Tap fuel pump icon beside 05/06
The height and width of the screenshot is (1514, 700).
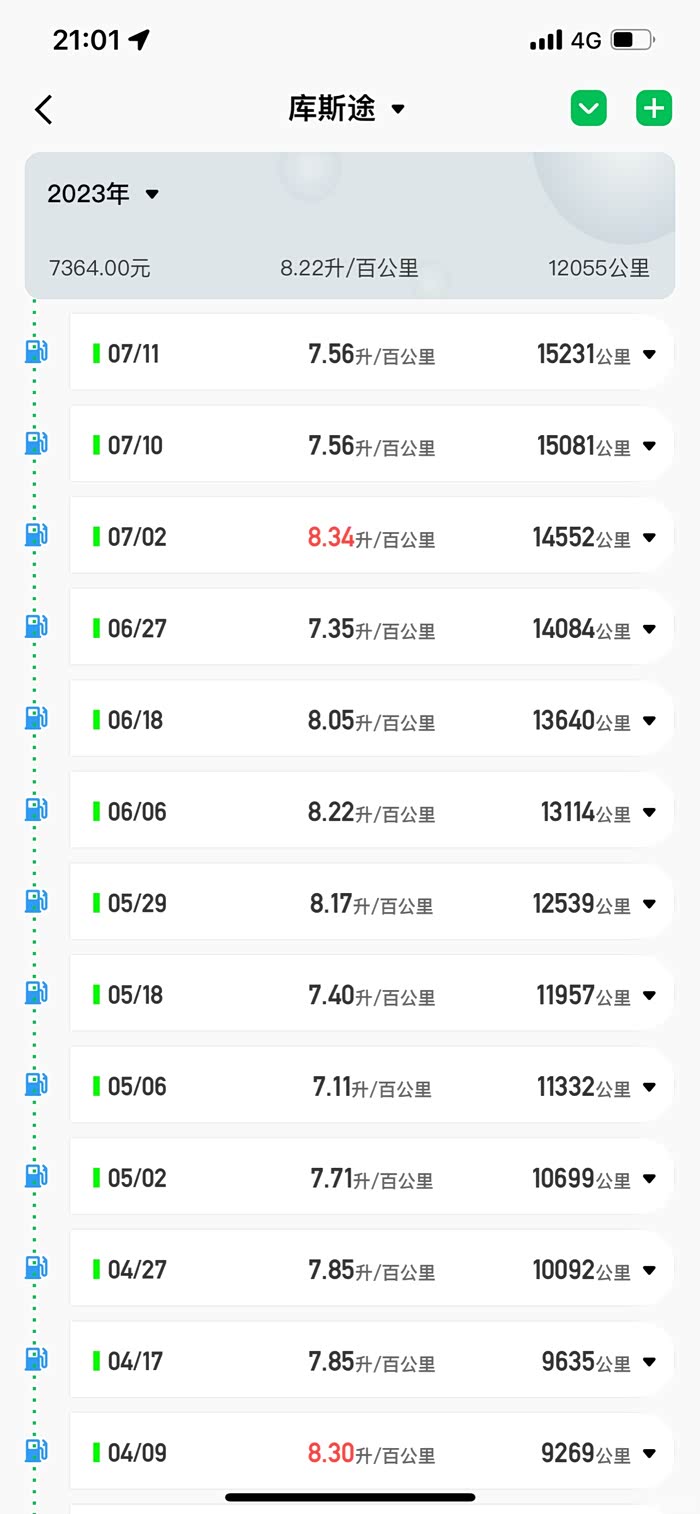(x=36, y=1084)
